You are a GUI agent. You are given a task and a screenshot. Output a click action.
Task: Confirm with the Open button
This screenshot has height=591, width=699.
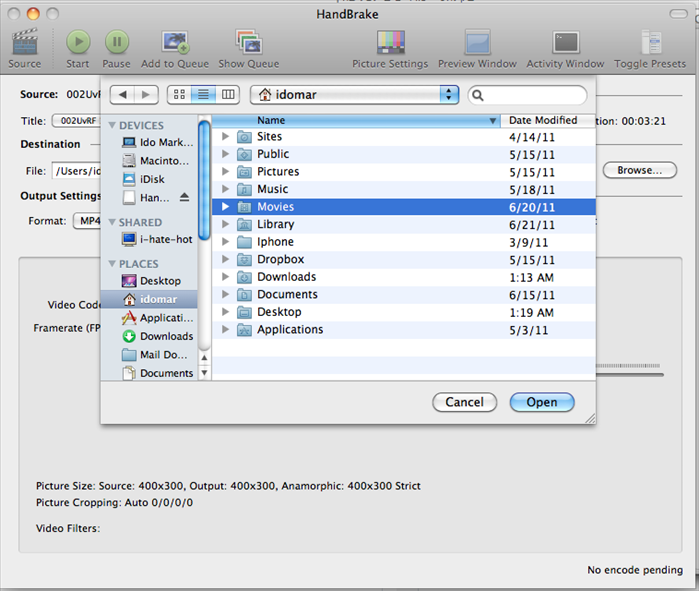tap(542, 402)
